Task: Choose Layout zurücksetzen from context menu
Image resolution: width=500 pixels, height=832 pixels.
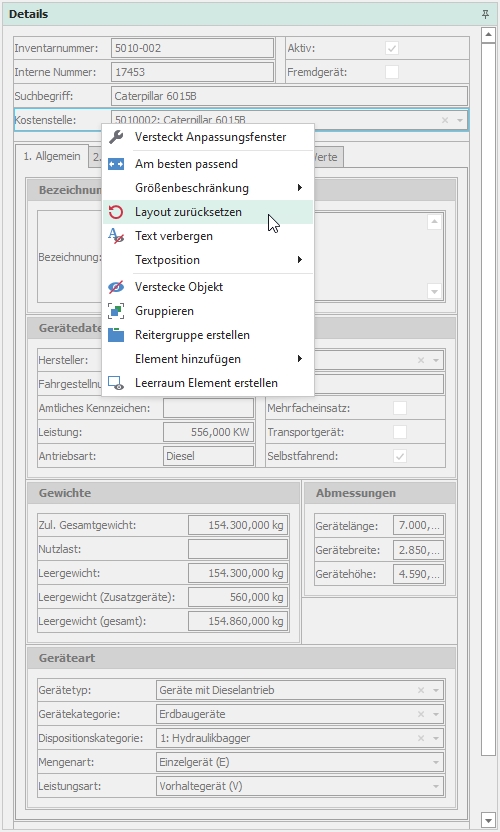Action: pos(208,212)
